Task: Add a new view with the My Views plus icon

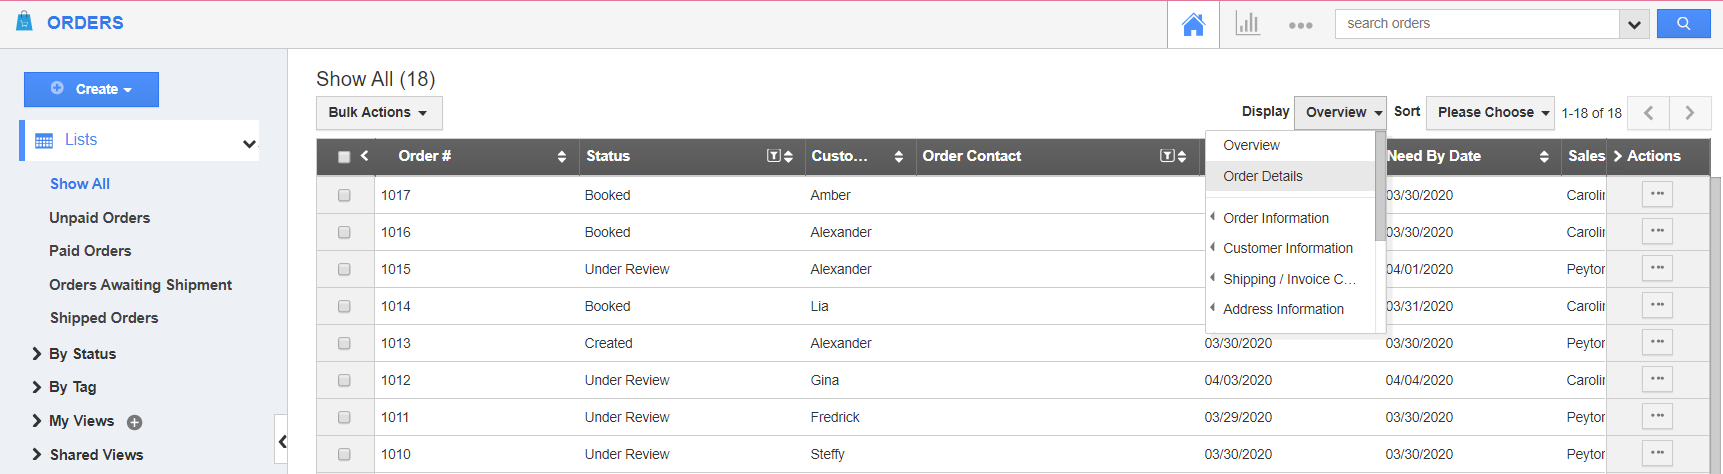Action: (135, 422)
